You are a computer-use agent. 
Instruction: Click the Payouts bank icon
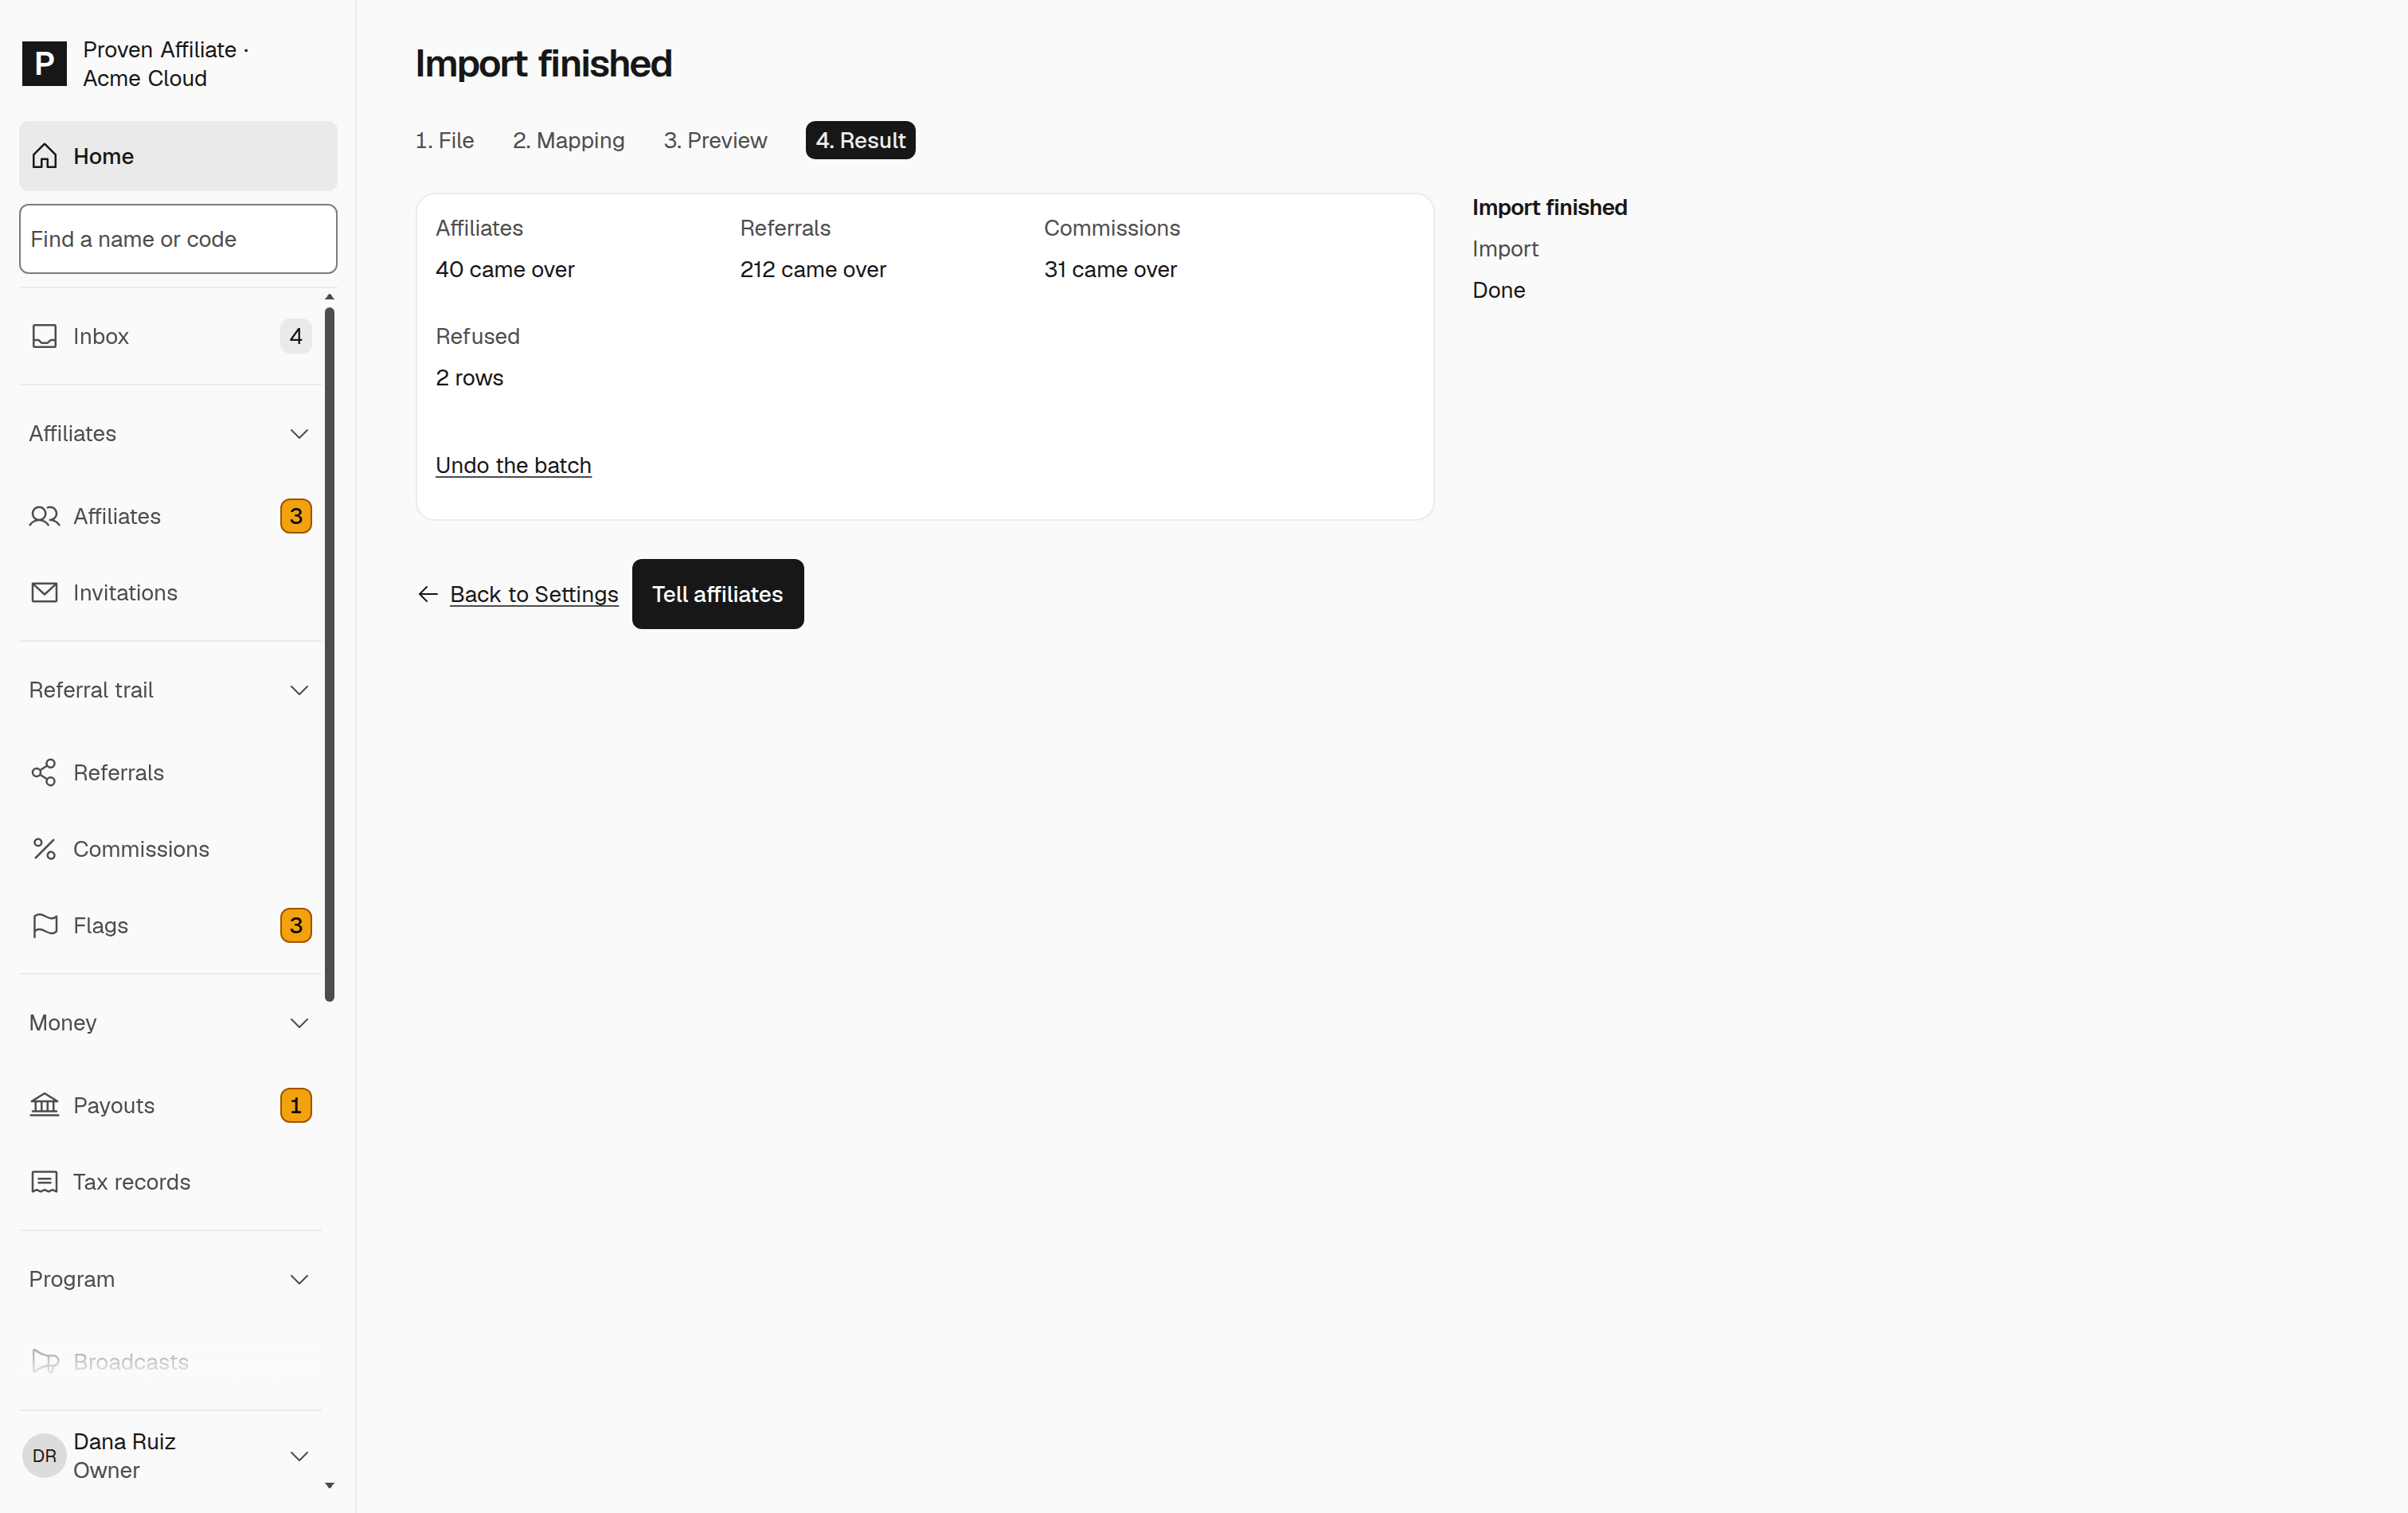[44, 1105]
